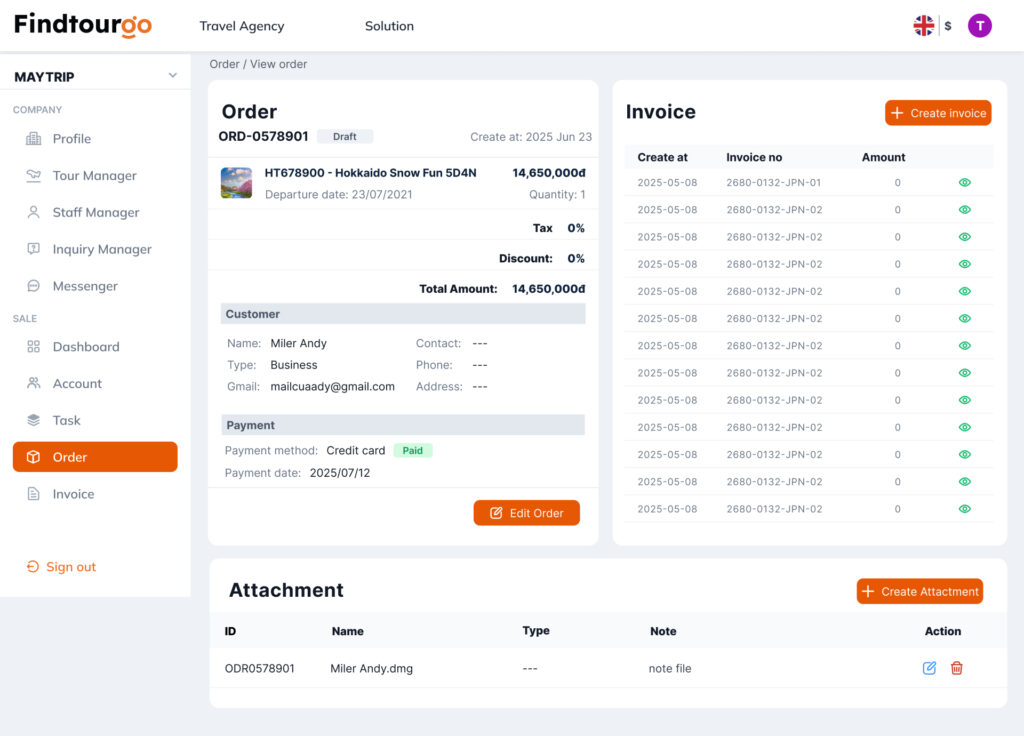The image size is (1024, 736).
Task: Click the Create invoice button
Action: 937,113
